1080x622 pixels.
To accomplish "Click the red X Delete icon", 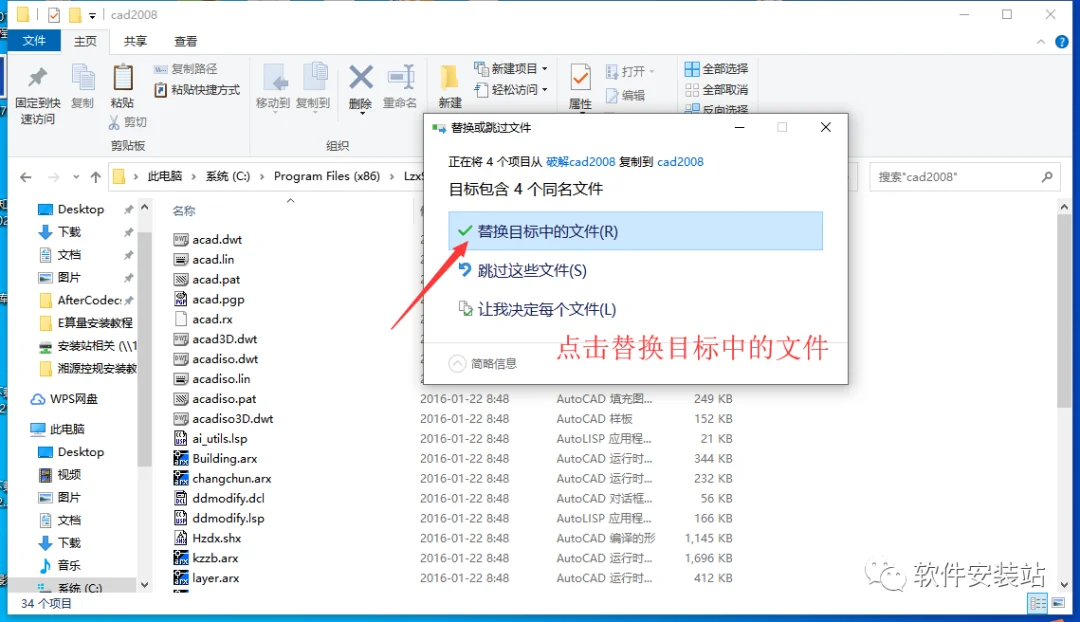I will [360, 77].
